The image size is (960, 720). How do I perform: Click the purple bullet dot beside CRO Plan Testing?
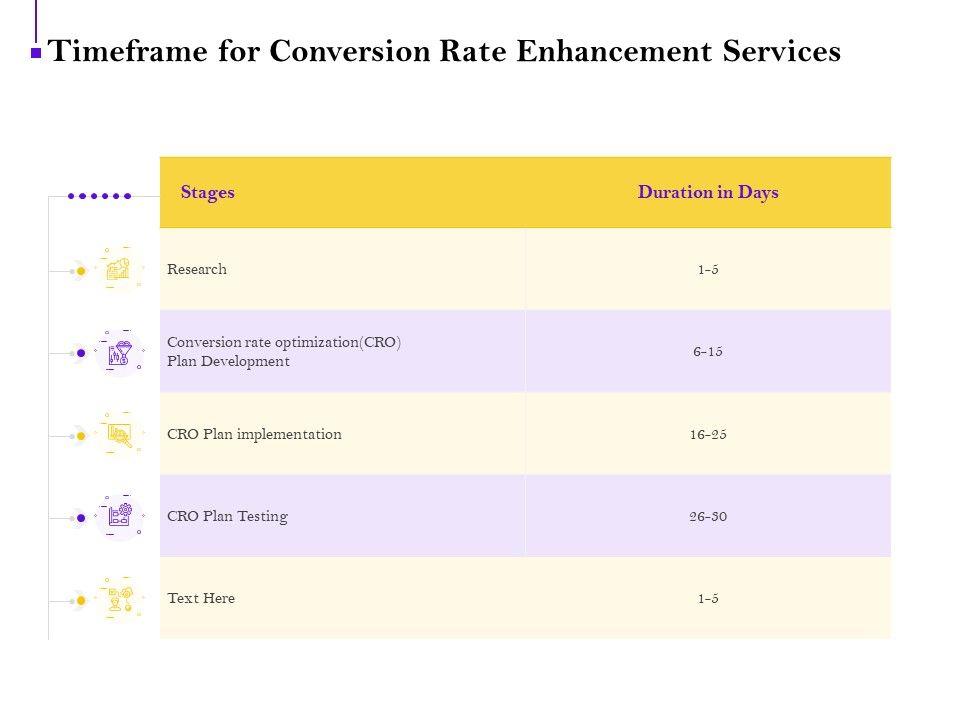(81, 517)
